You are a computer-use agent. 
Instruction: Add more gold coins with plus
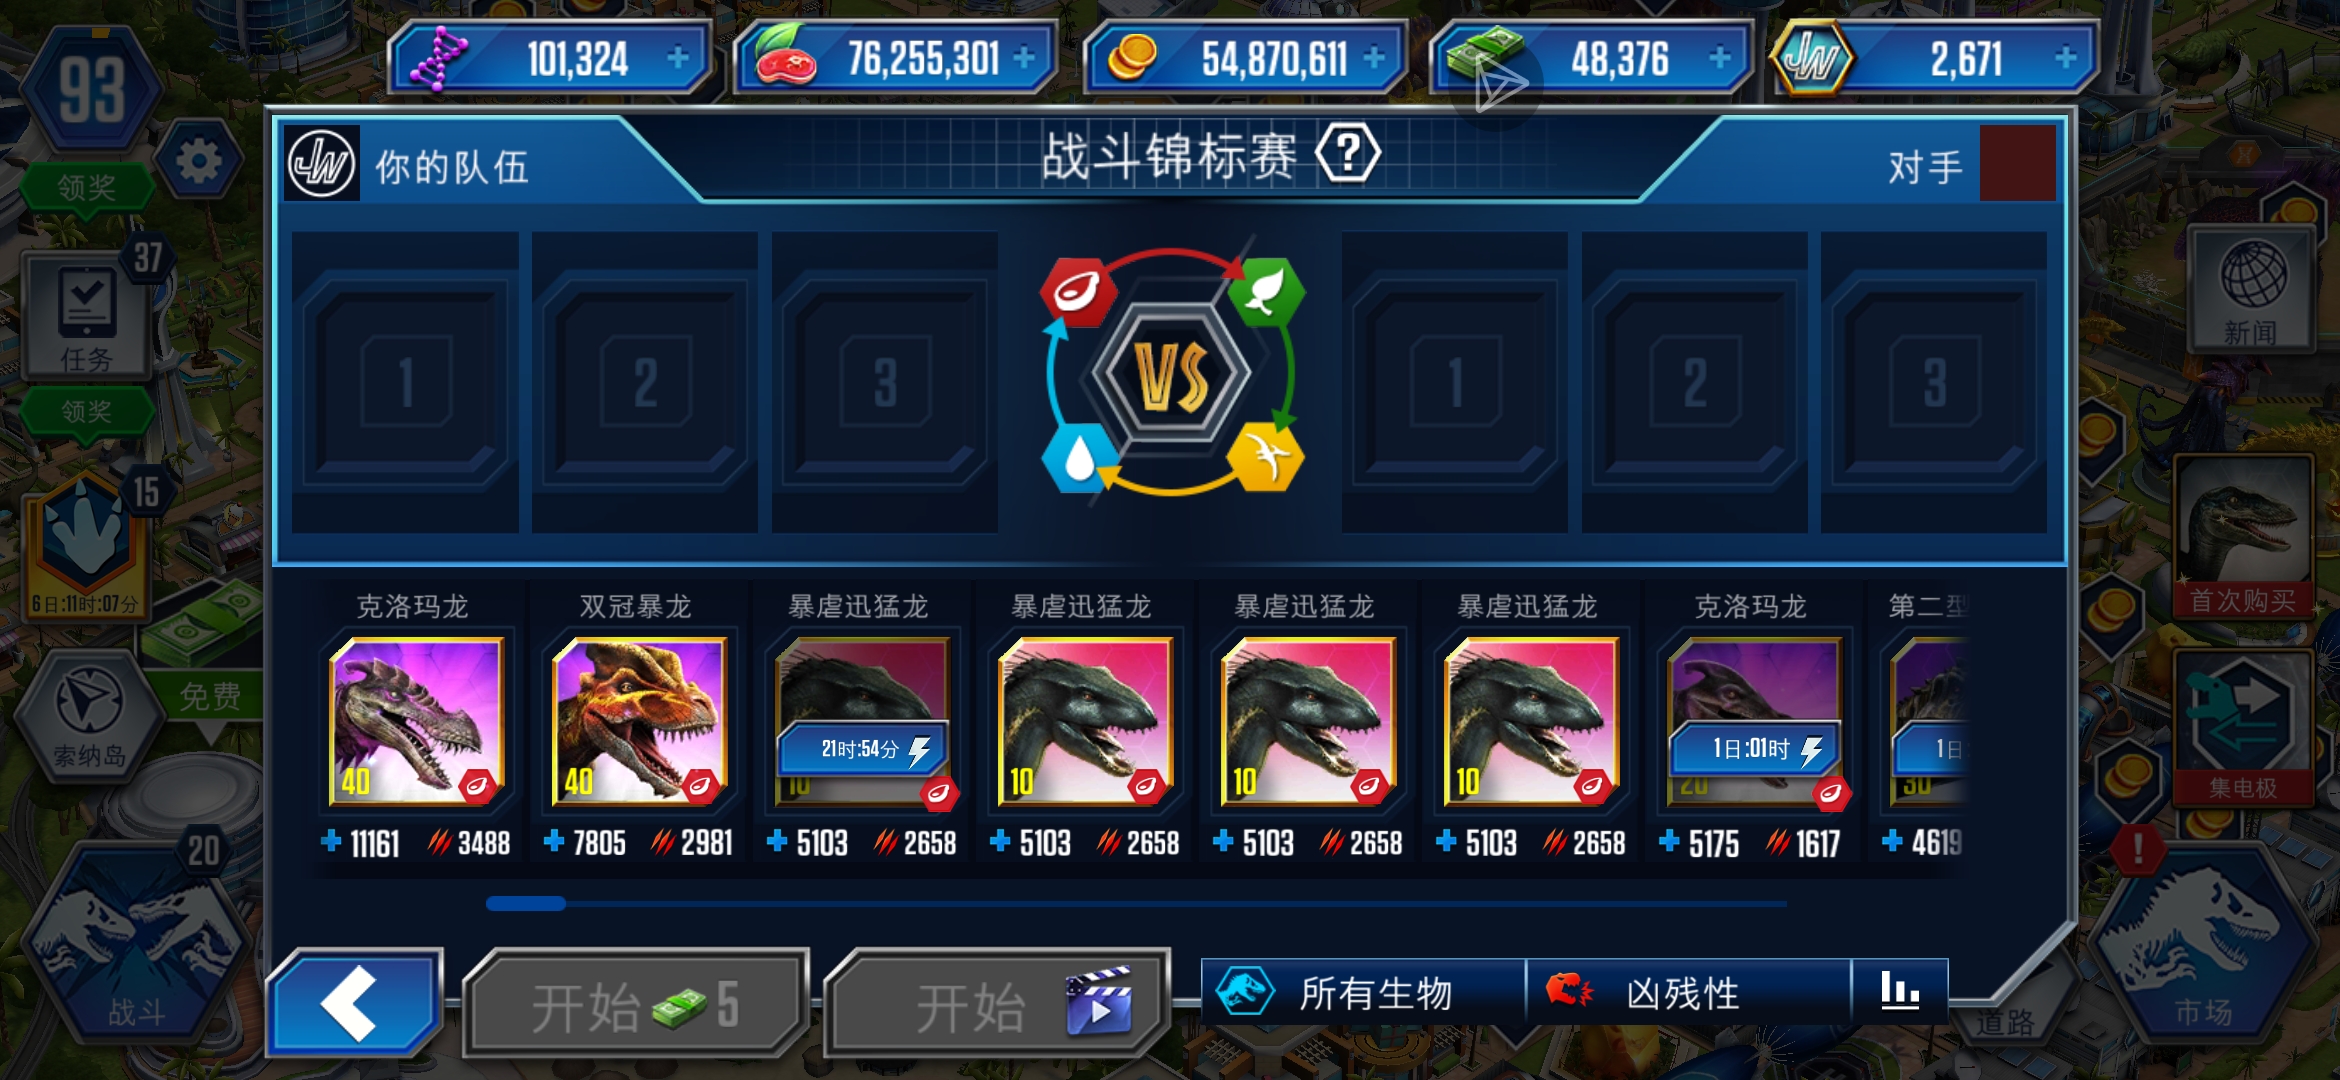click(1374, 58)
